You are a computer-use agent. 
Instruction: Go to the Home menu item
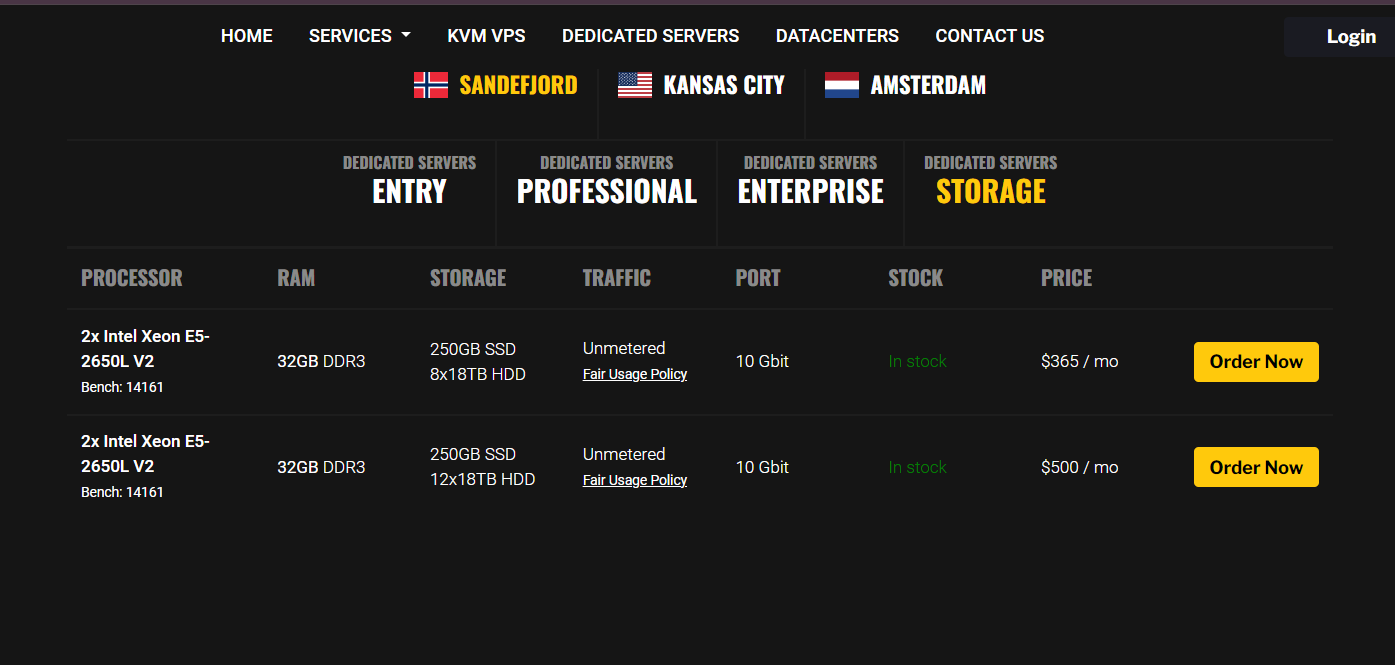click(247, 36)
